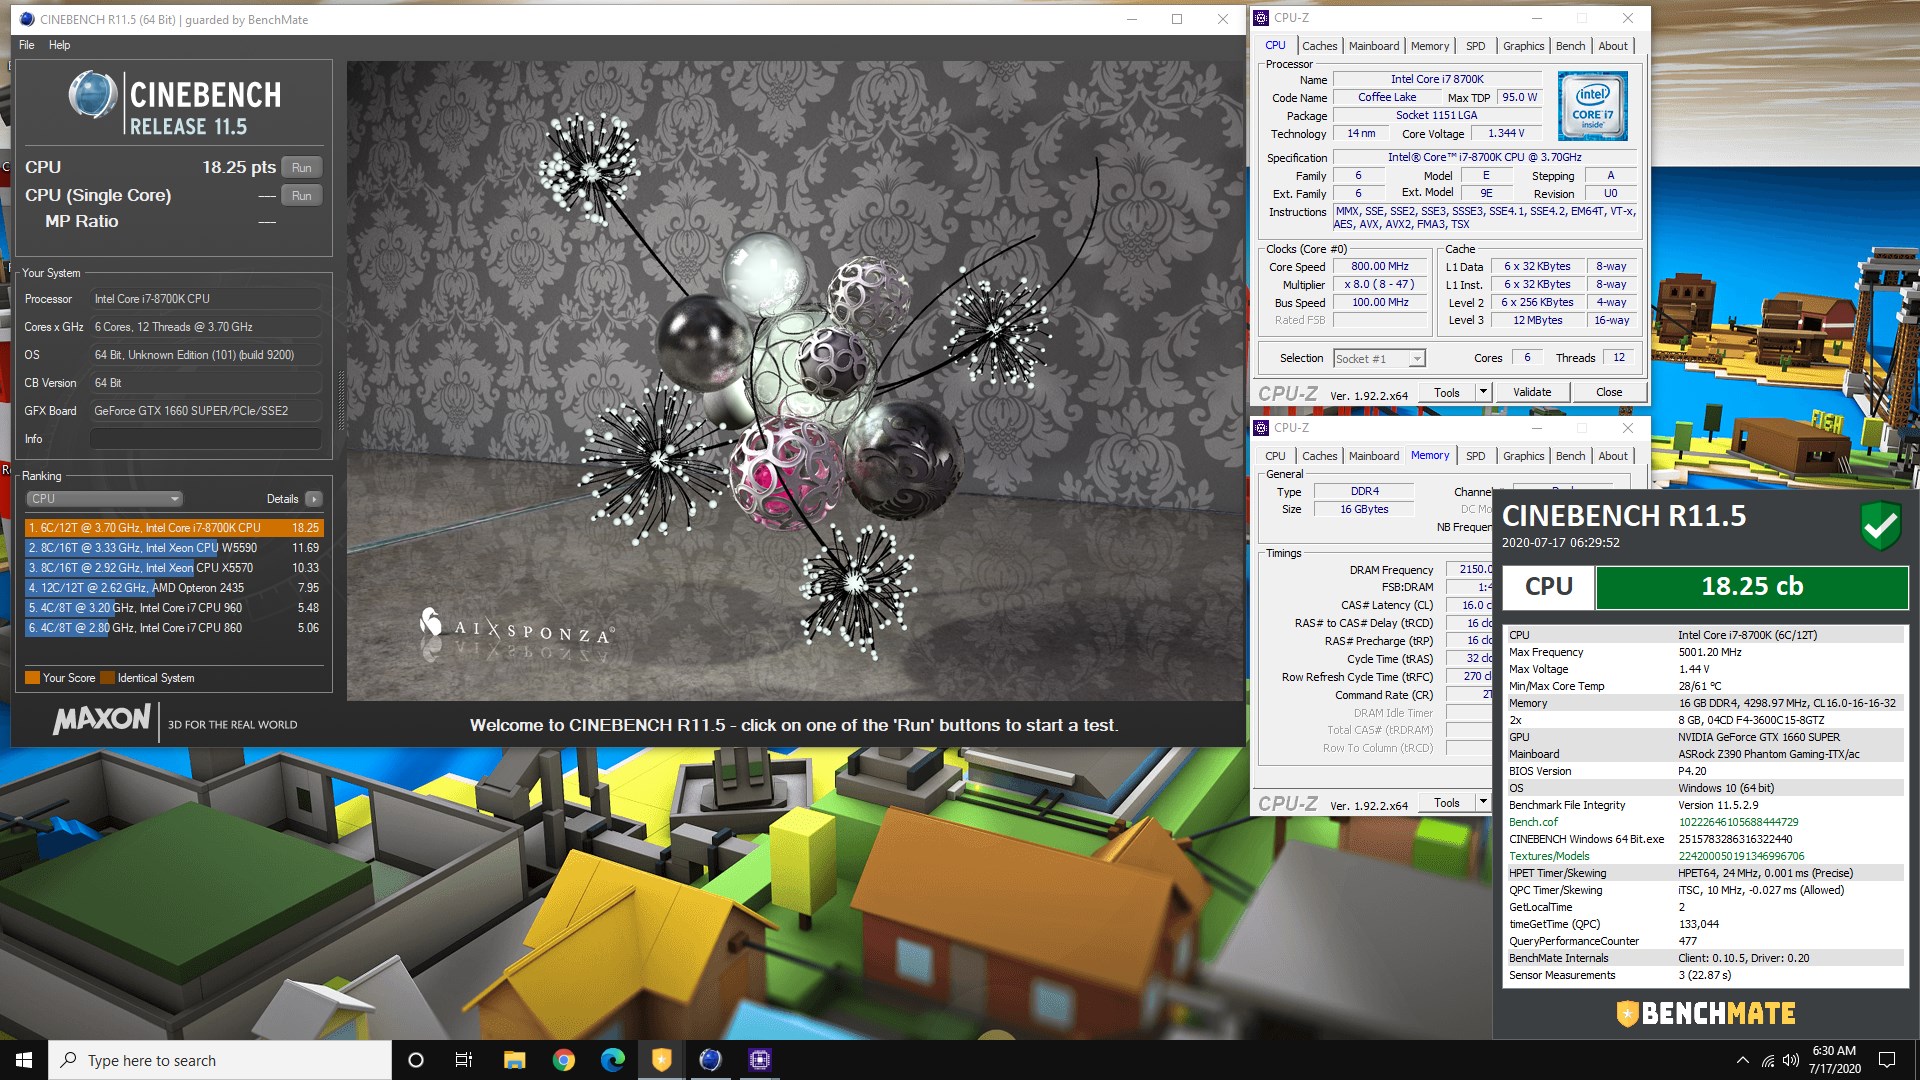Screen dimensions: 1920x1080
Task: Select ranking row Xeon W5590 11.69
Action: (174, 548)
